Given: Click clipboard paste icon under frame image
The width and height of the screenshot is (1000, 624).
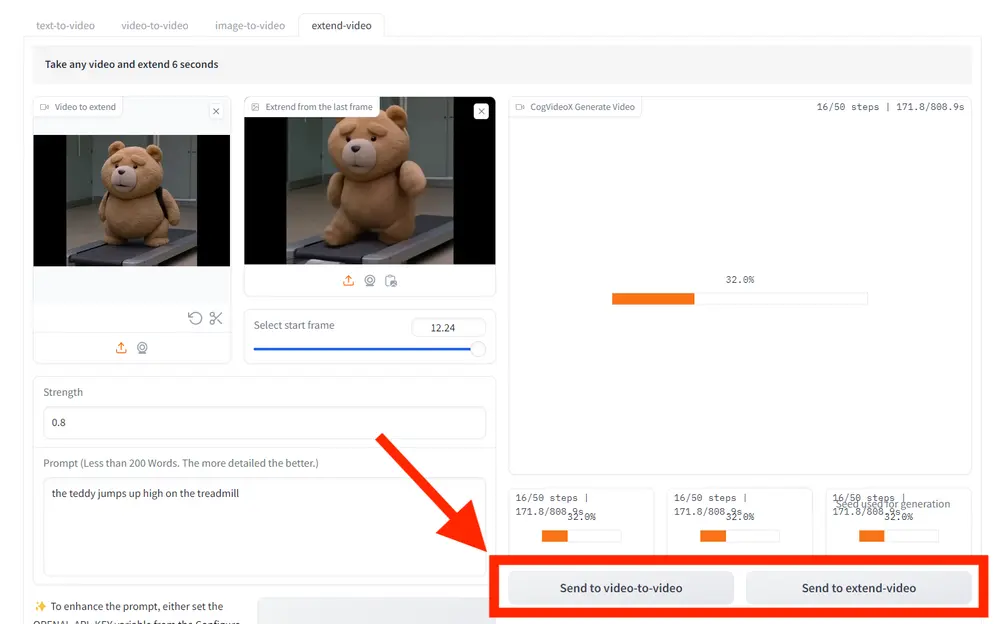Looking at the screenshot, I should click(391, 281).
